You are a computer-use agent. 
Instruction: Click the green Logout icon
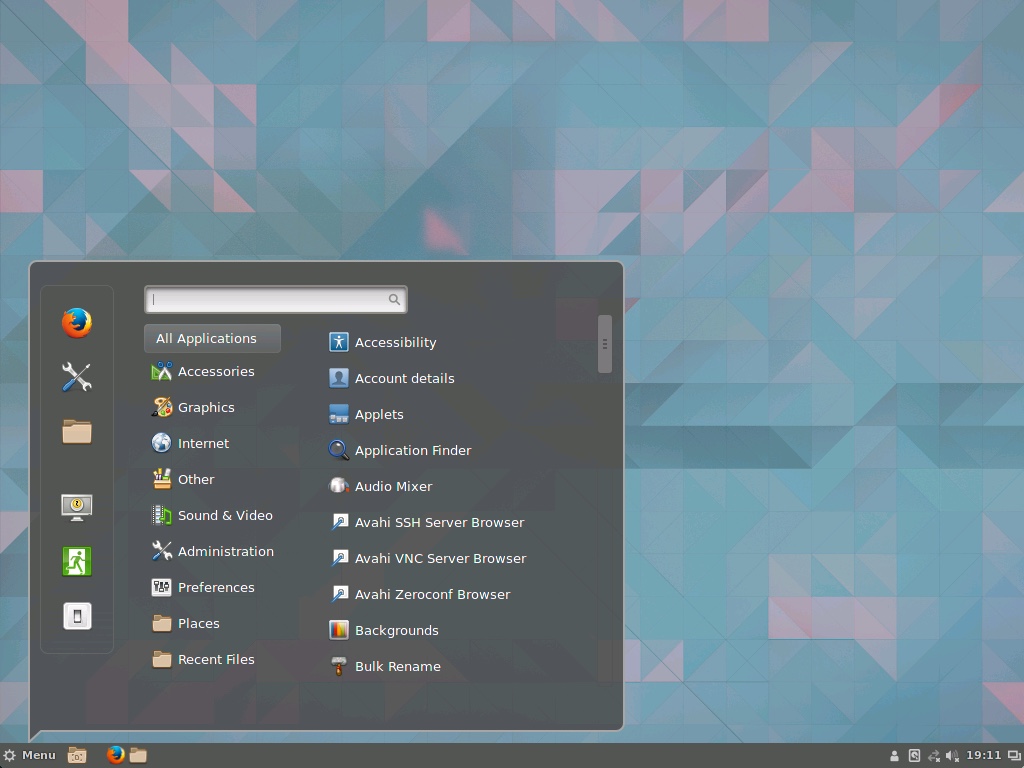(x=76, y=561)
